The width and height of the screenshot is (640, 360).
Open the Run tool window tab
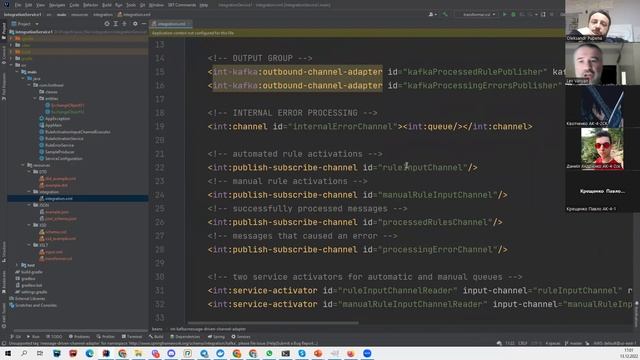pos(33,337)
